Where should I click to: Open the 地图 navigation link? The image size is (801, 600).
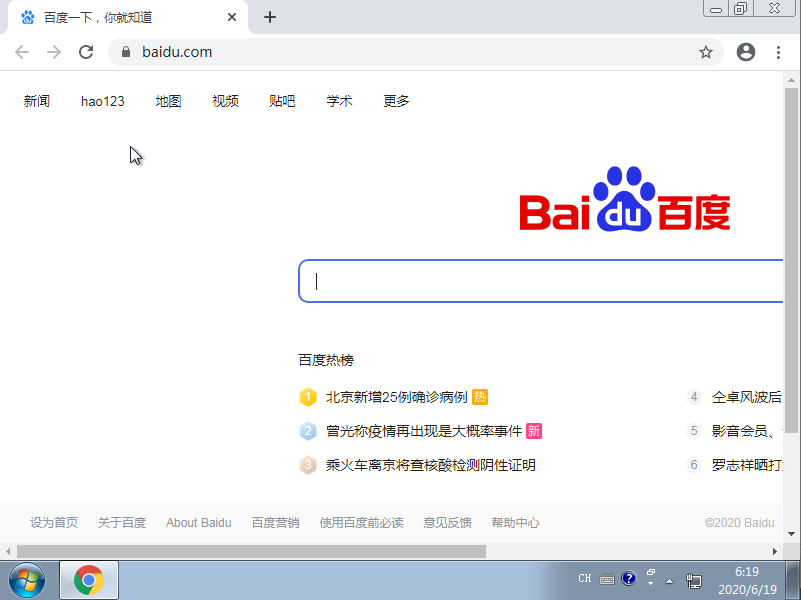(168, 101)
